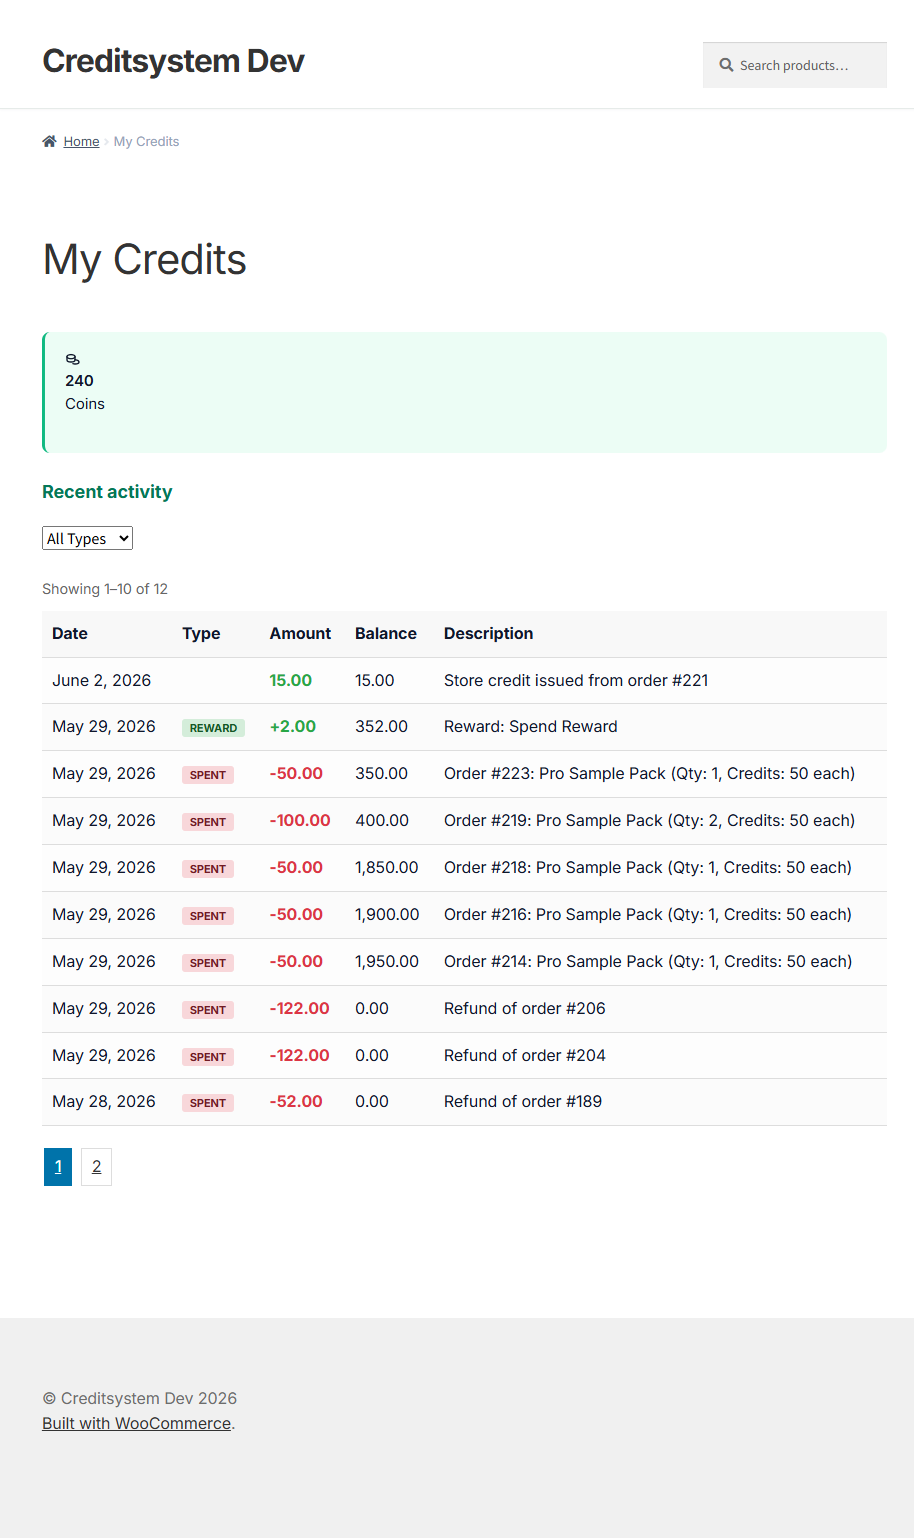Click 'Refund of order #189'
This screenshot has width=914, height=1538.
523,1101
